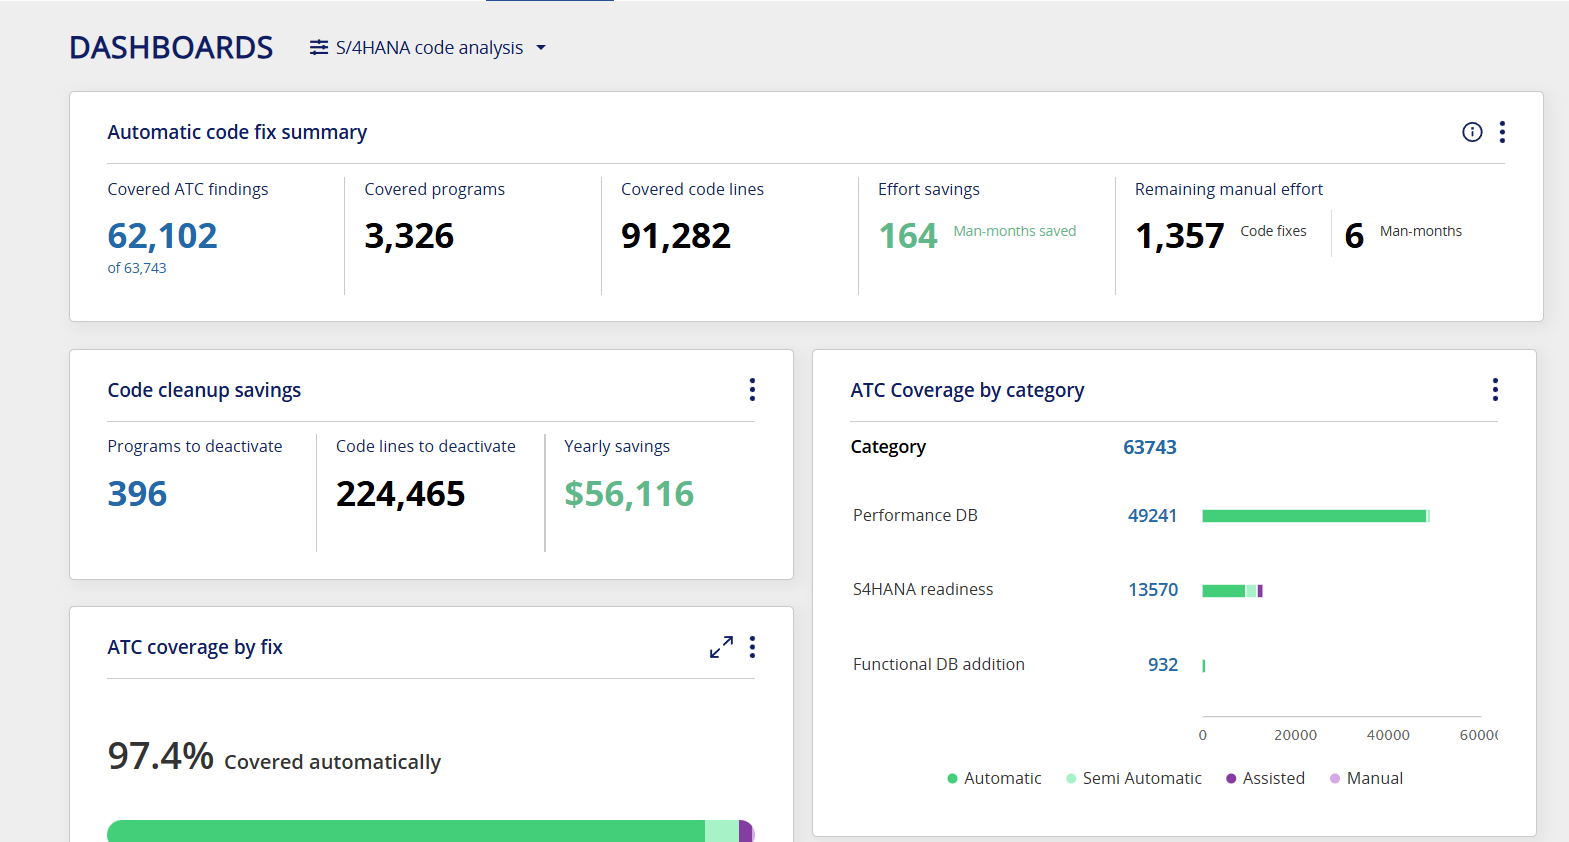
Task: Toggle the Manual legend series
Action: (1366, 778)
